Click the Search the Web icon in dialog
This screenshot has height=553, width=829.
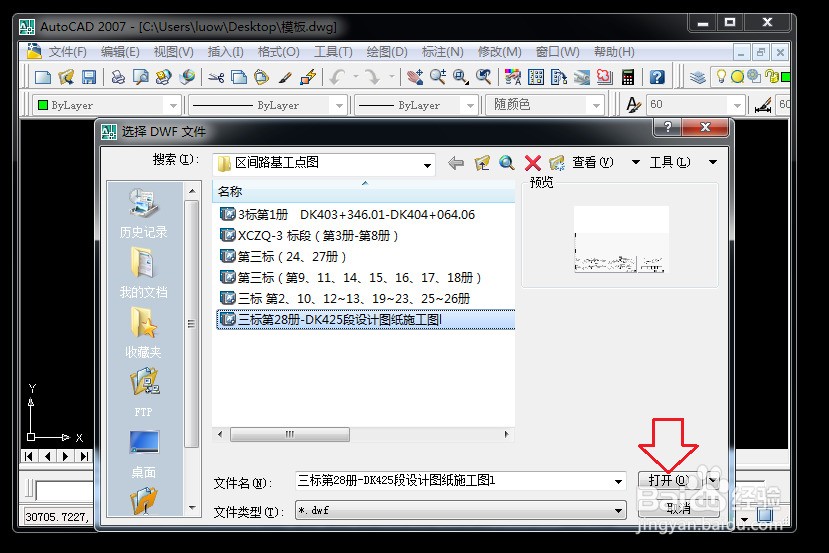click(x=507, y=163)
